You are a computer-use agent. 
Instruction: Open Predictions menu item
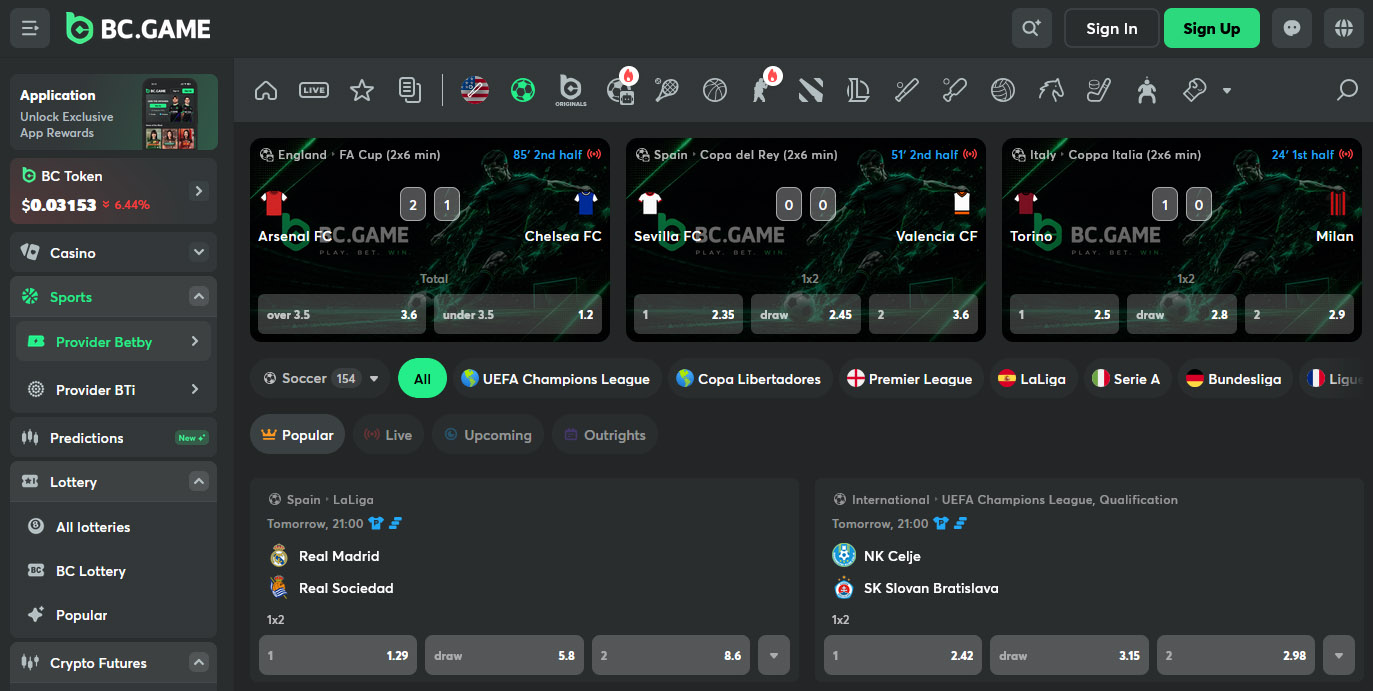pyautogui.click(x=114, y=438)
